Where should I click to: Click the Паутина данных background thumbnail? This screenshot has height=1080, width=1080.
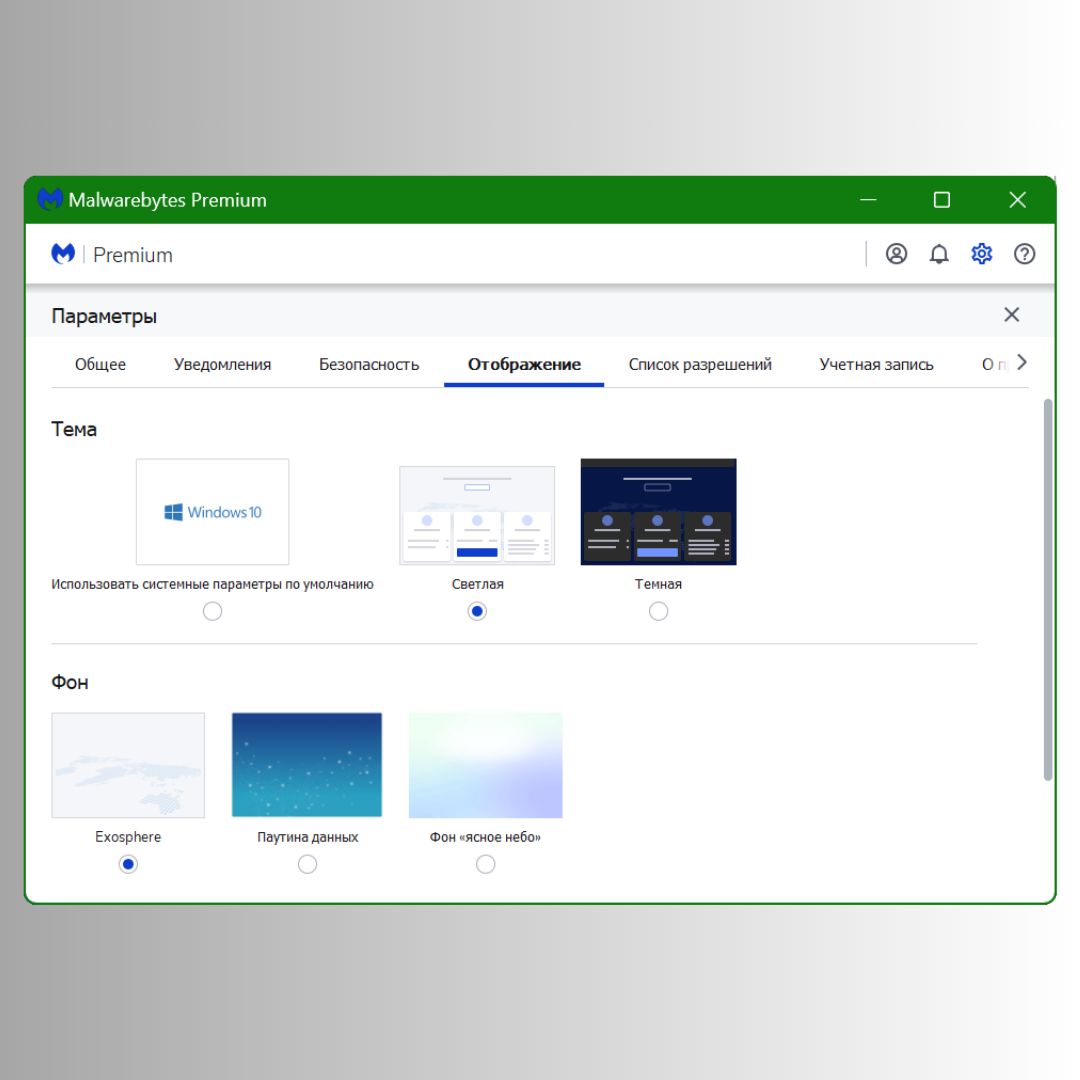click(307, 765)
